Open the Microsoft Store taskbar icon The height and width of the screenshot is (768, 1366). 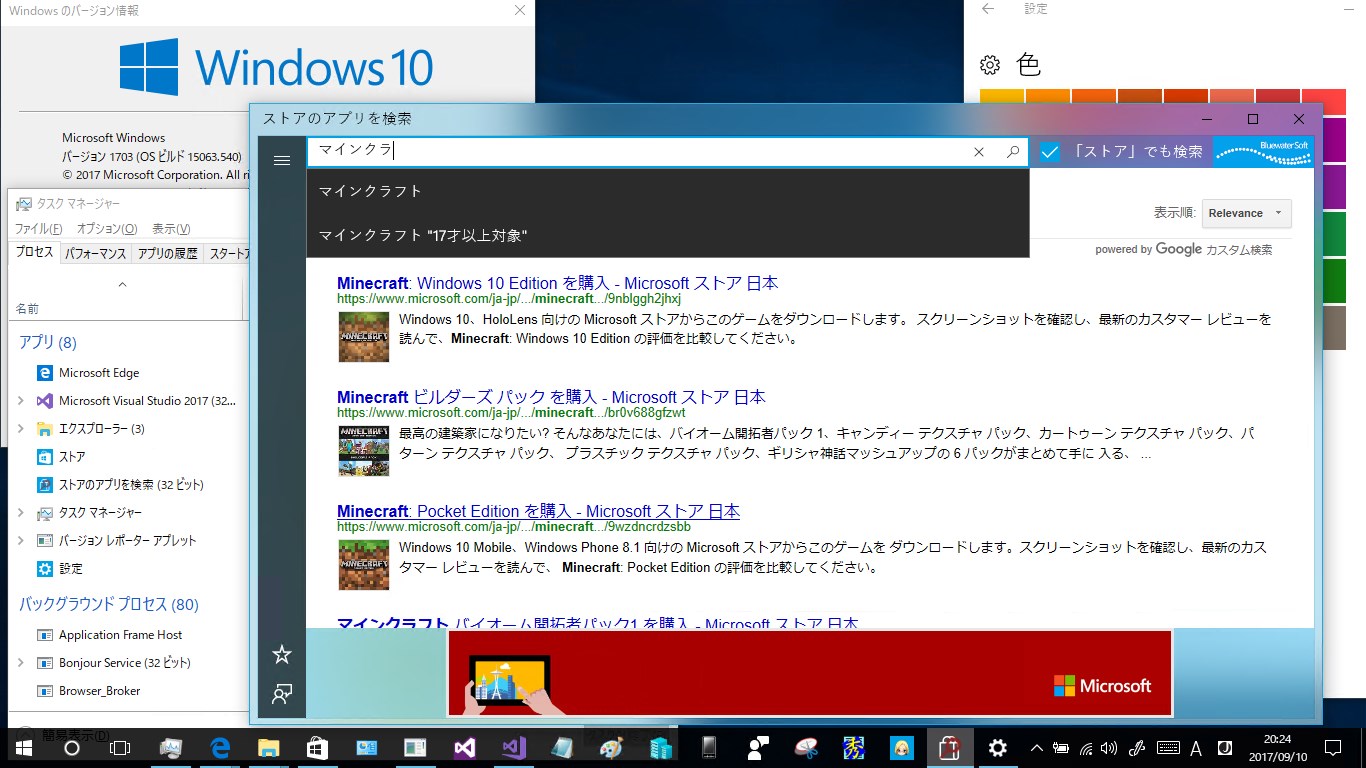317,747
